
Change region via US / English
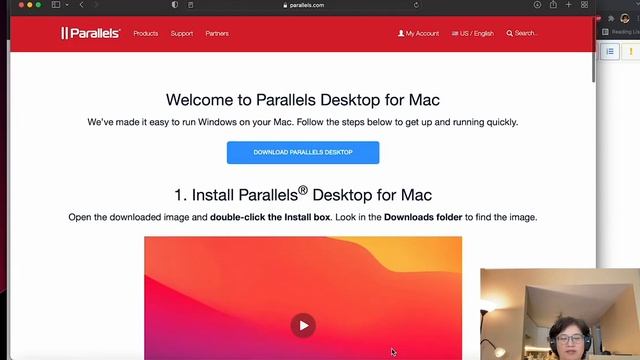coord(473,33)
